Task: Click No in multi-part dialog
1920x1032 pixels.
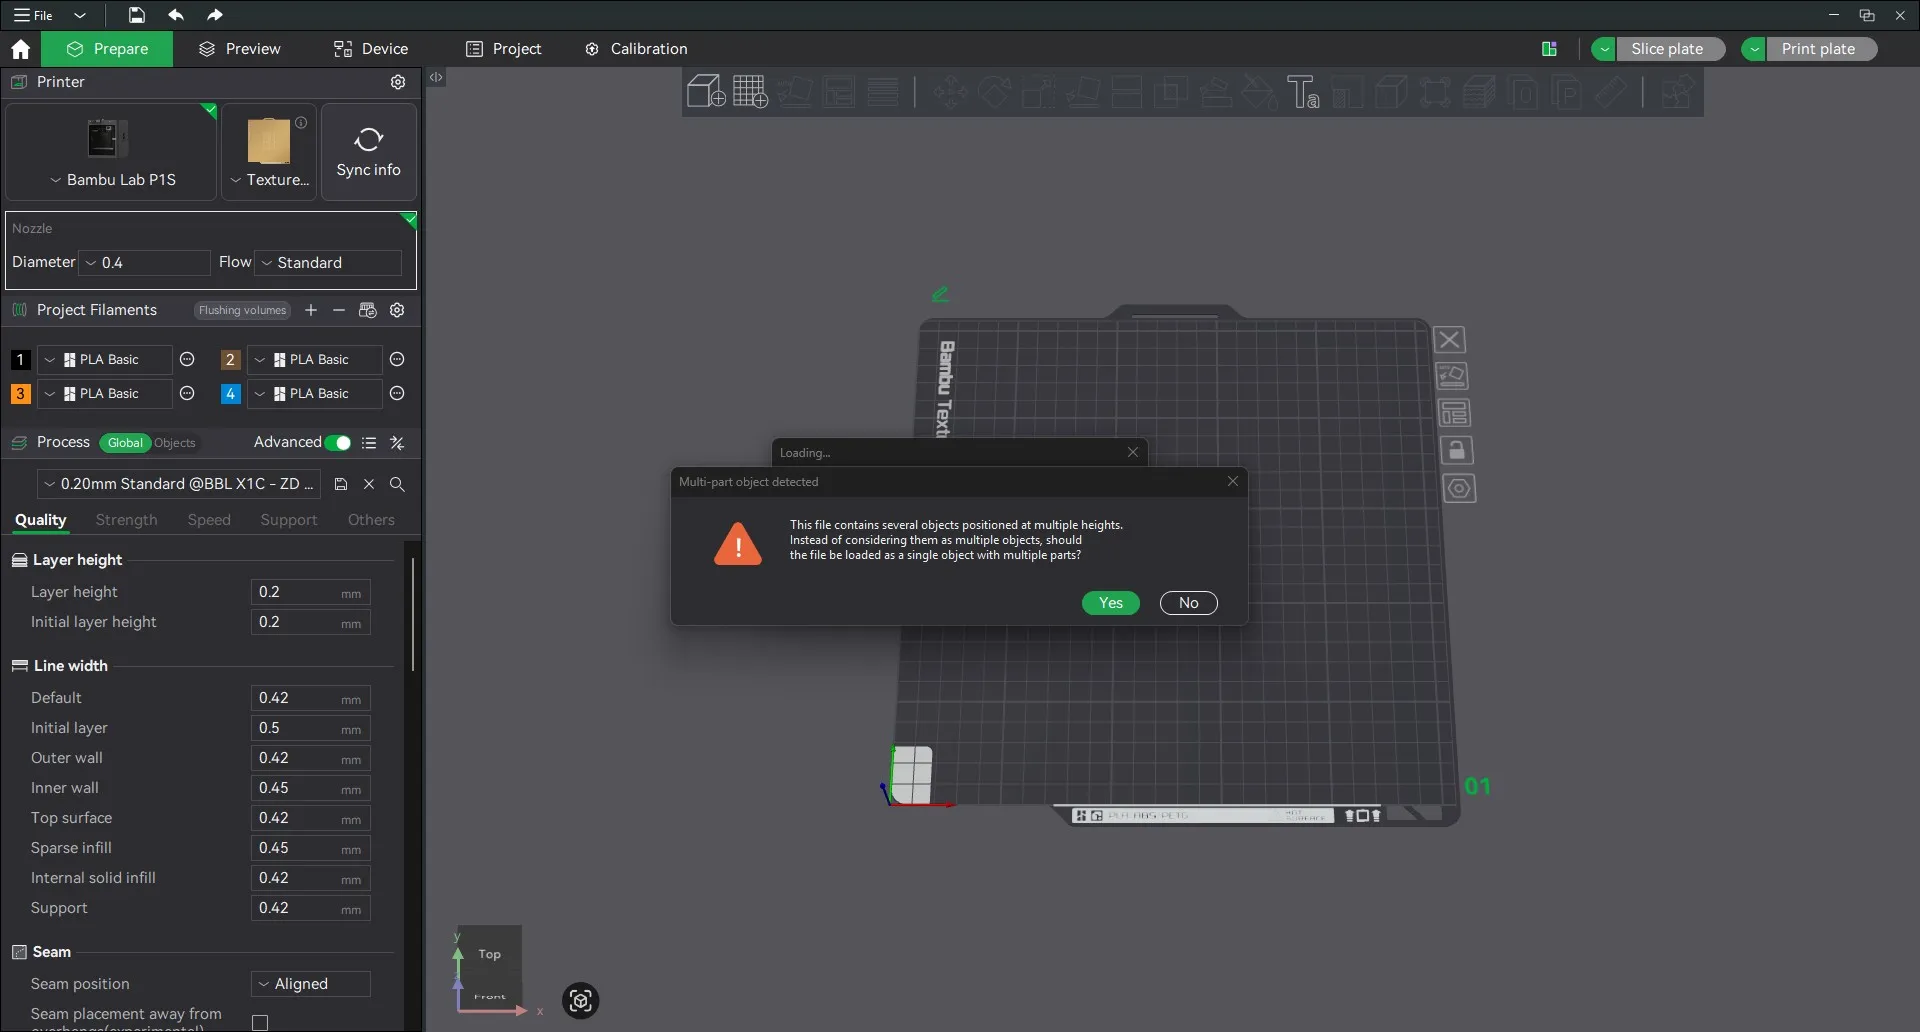Action: pos(1188,603)
